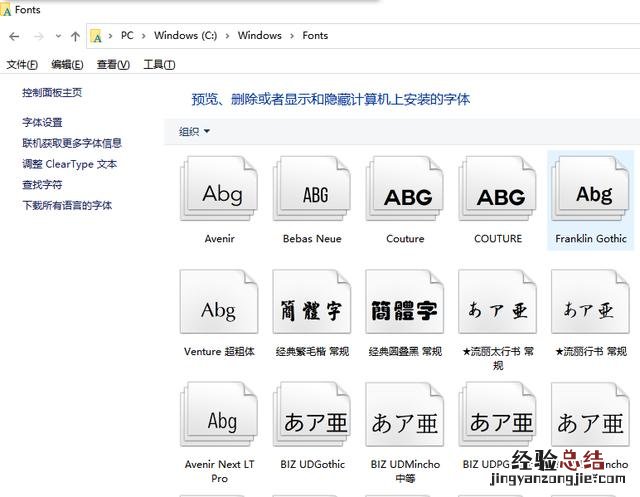640x497 pixels.
Task: Open 调整 ClearType 文本 link
Action: click(69, 164)
